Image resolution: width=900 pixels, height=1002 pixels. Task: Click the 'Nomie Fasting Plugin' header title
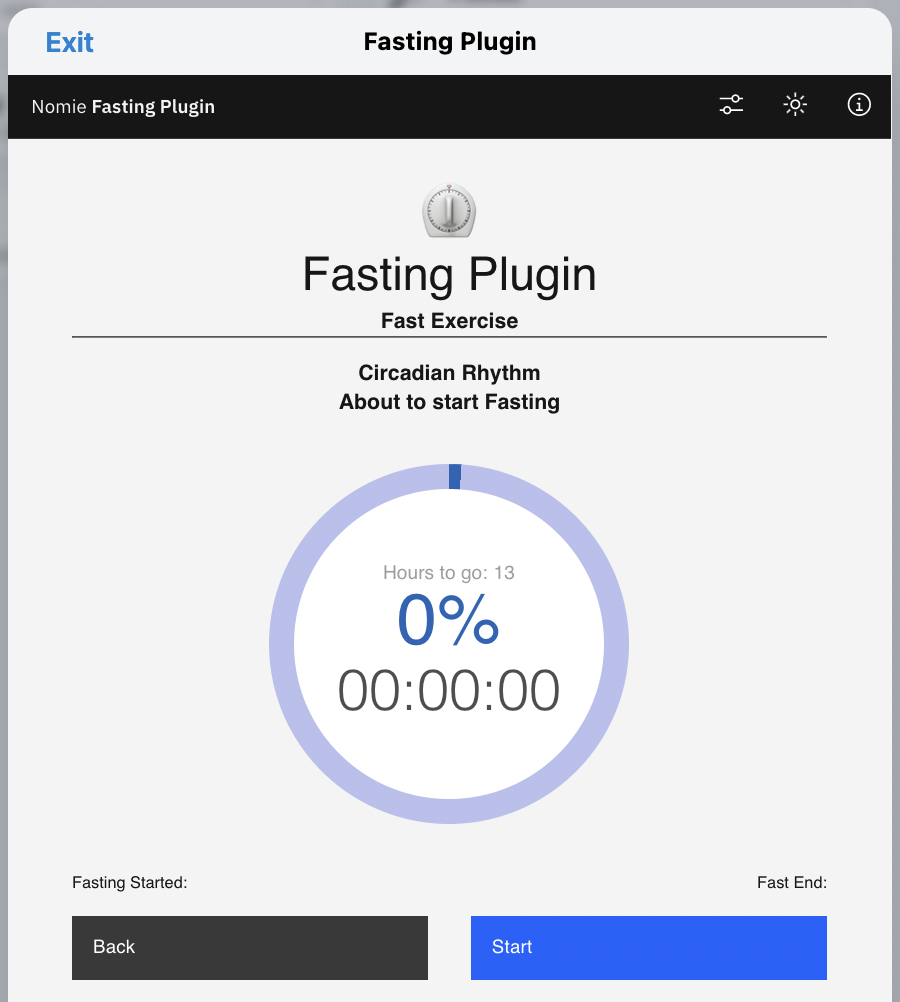tap(123, 107)
